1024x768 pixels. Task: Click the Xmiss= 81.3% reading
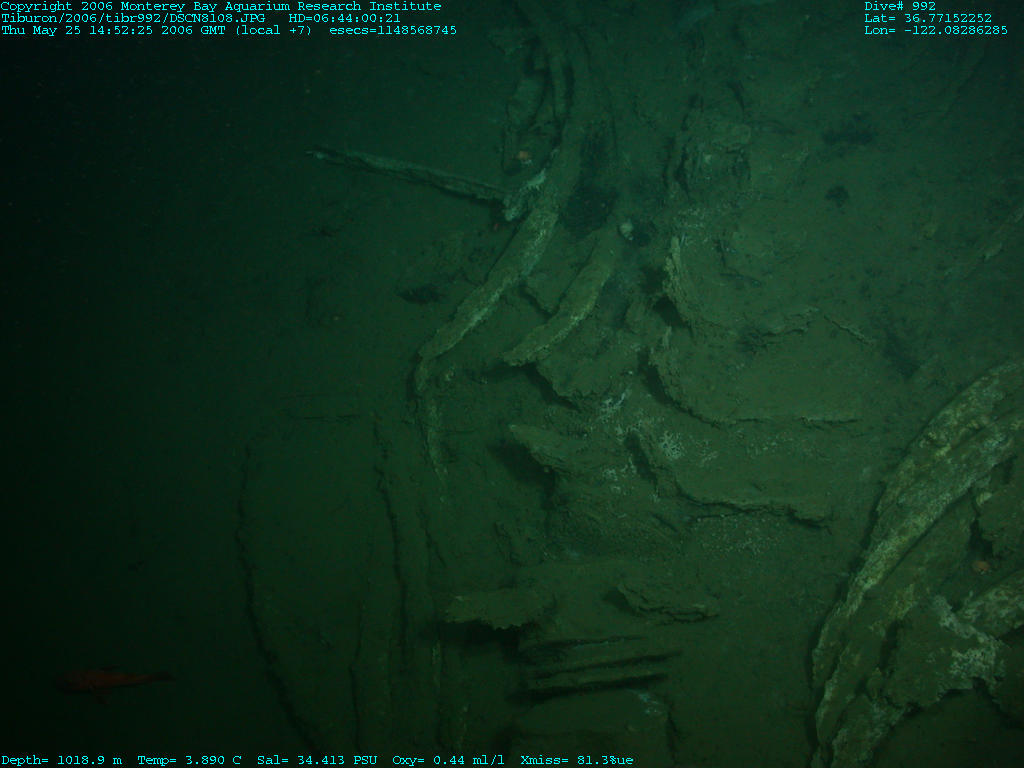tap(570, 760)
